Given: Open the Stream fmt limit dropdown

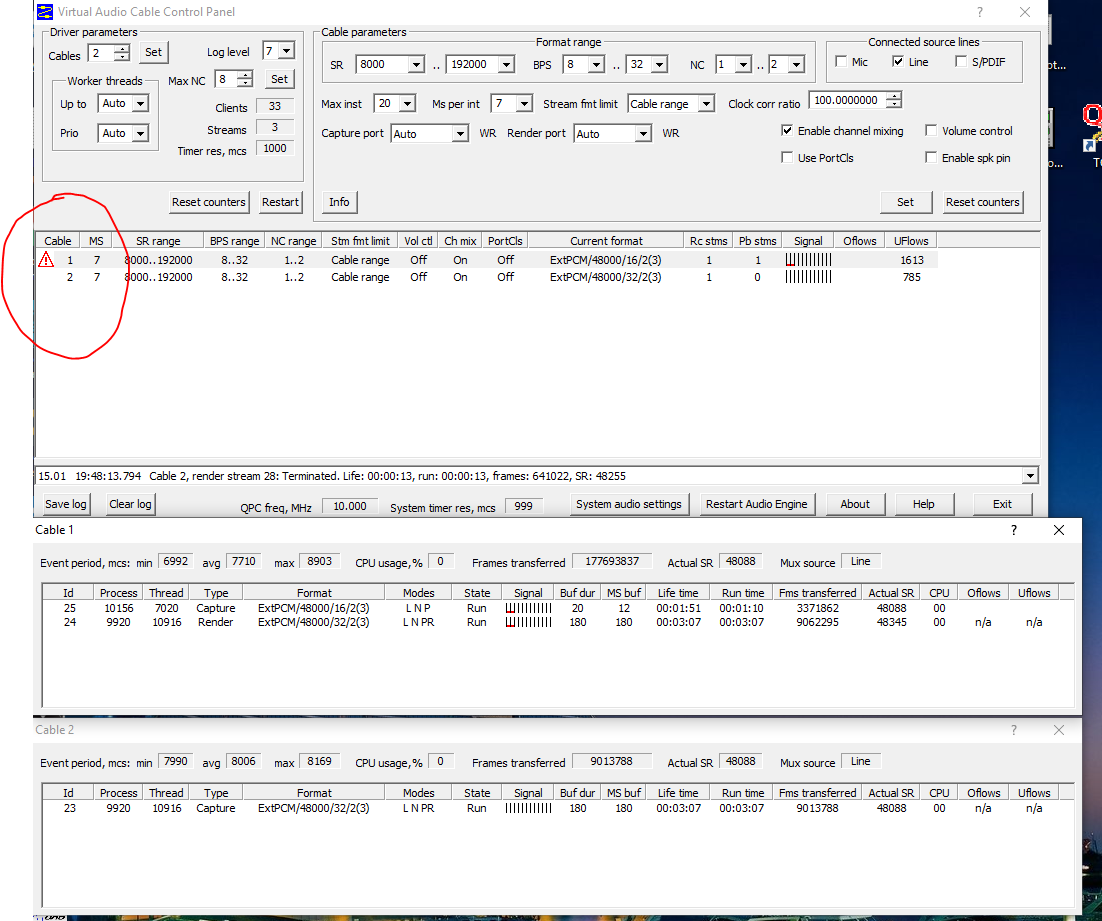Looking at the screenshot, I should [705, 104].
